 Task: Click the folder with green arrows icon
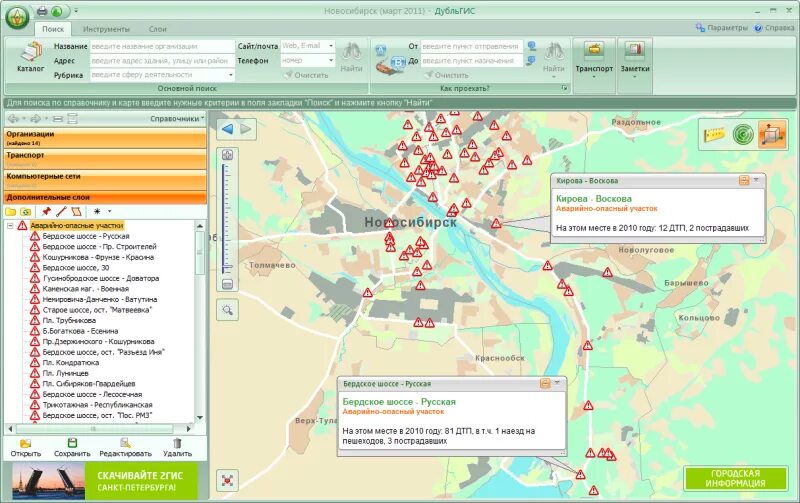click(x=26, y=211)
